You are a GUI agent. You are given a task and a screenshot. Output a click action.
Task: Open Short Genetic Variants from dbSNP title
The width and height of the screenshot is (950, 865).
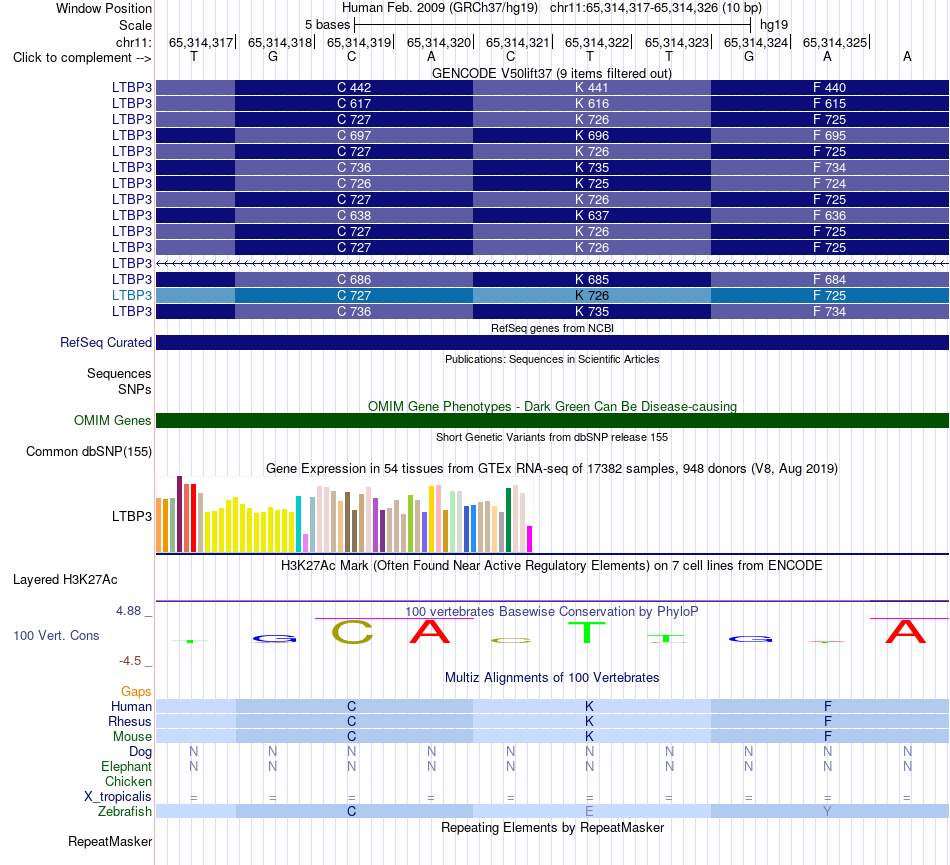tap(552, 437)
